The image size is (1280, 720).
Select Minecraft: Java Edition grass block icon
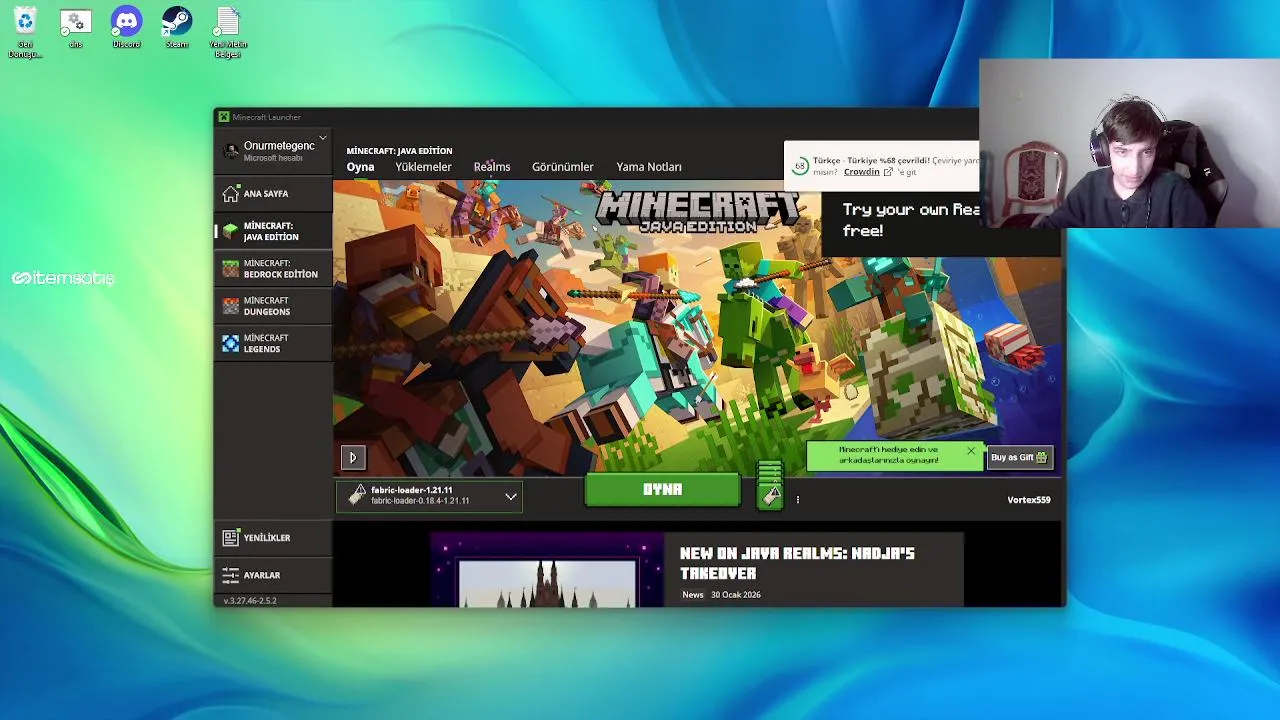(x=231, y=231)
